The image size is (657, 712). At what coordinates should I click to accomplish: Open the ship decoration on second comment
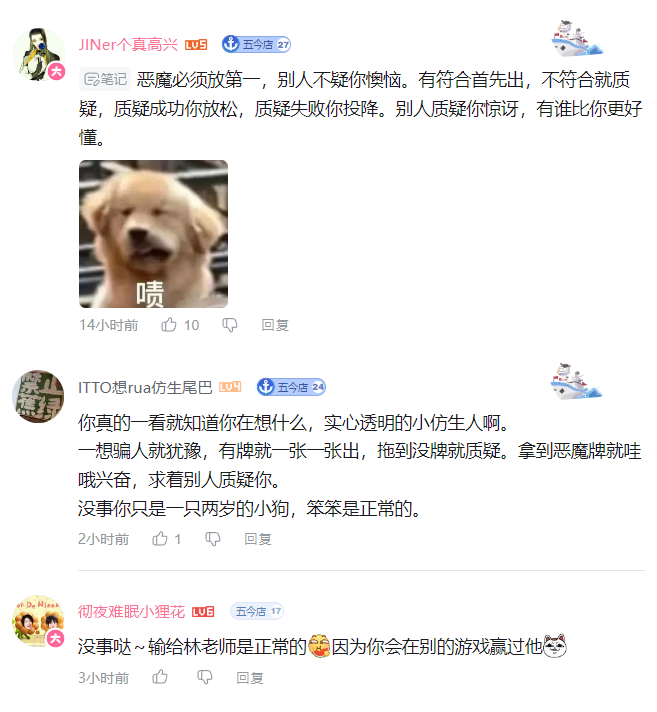click(x=576, y=381)
